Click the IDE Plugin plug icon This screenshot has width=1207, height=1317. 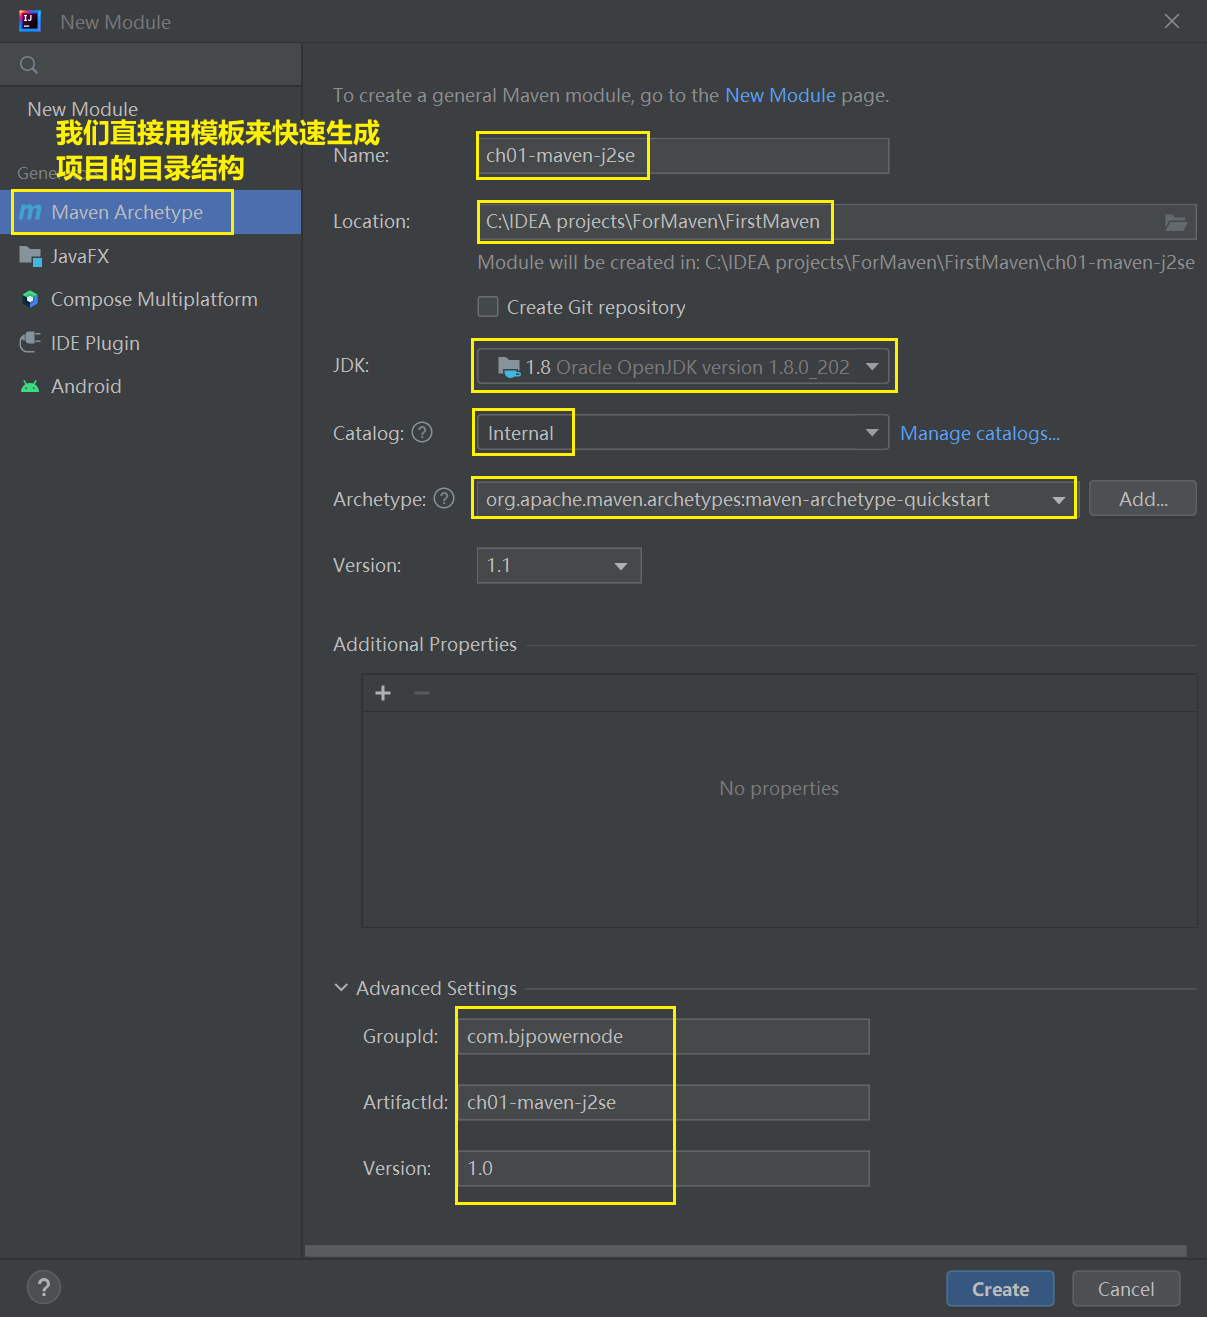(x=30, y=343)
